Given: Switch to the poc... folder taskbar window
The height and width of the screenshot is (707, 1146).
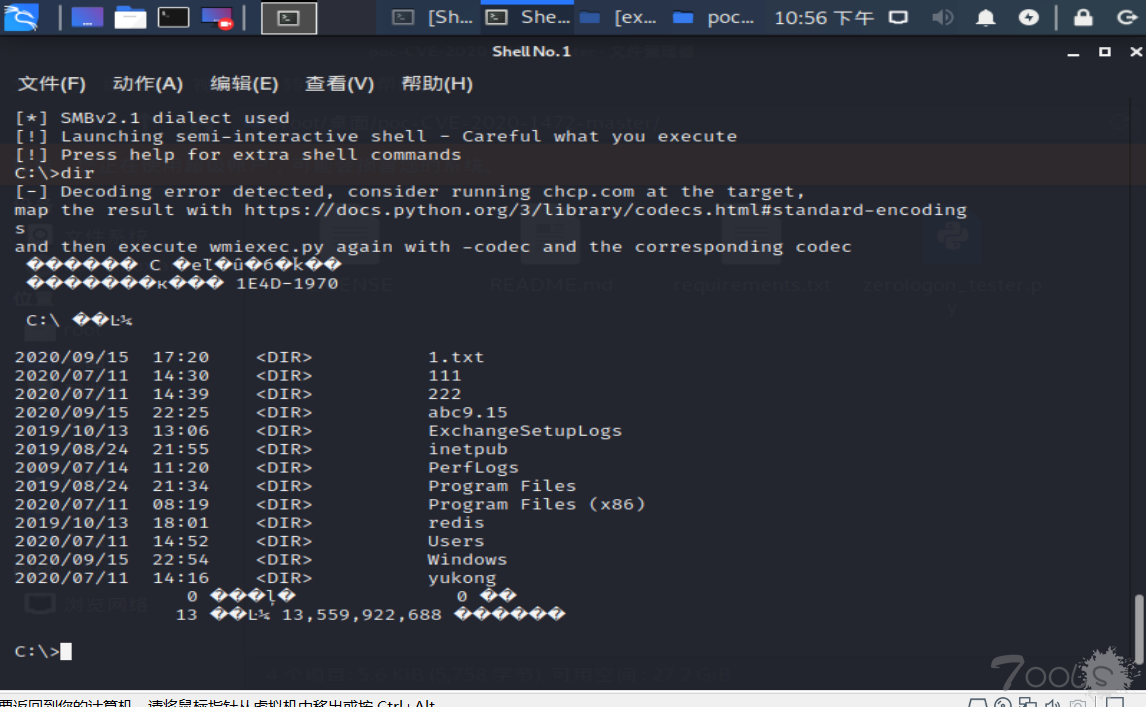Looking at the screenshot, I should click(713, 18).
